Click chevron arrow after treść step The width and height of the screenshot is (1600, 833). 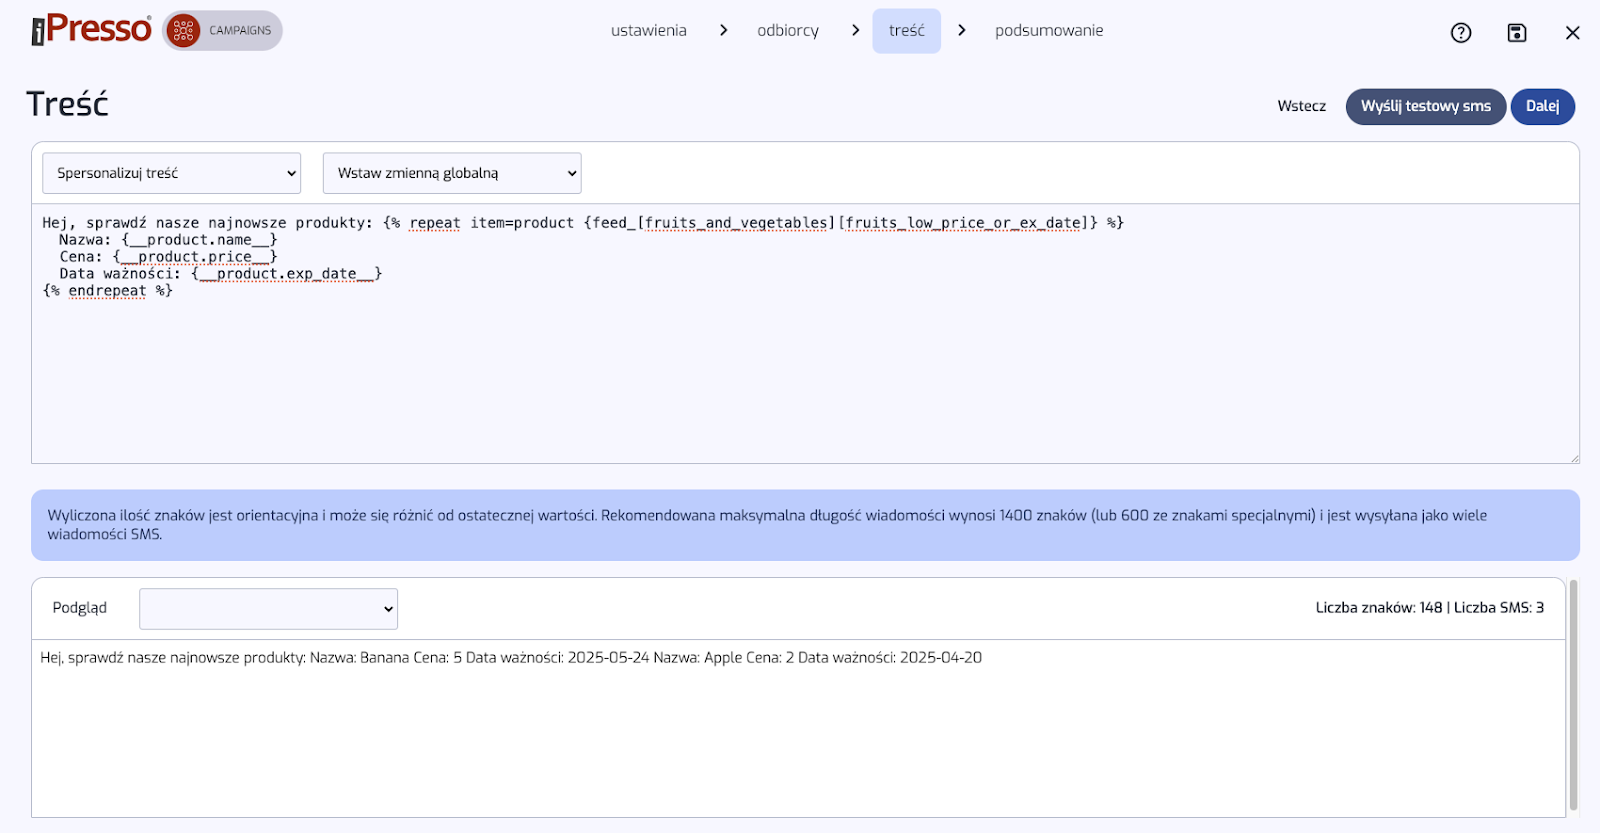click(x=961, y=31)
